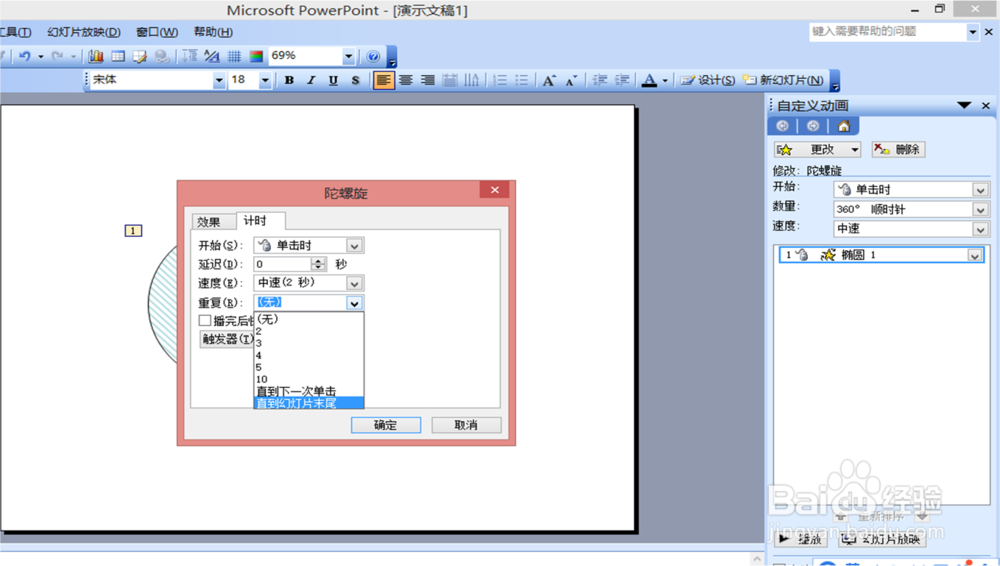Click the 延迟 delay value field
This screenshot has height=566, width=1000.
283,264
